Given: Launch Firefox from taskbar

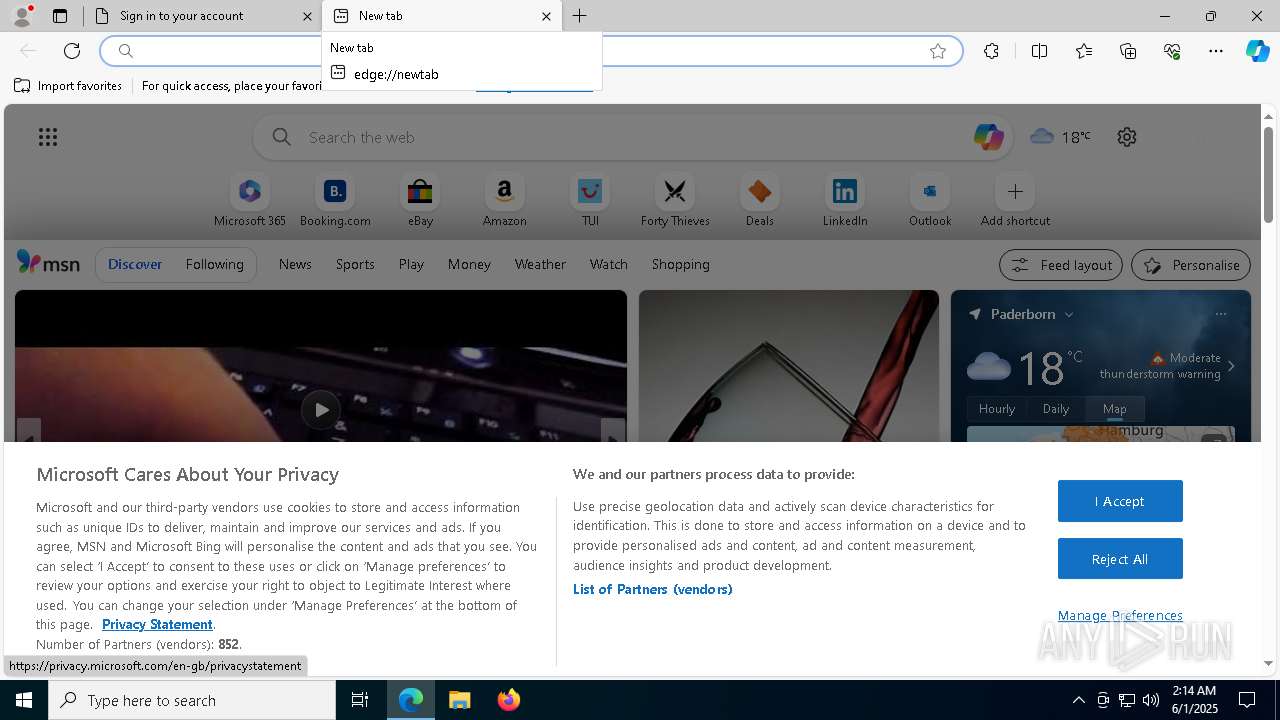Looking at the screenshot, I should pos(509,700).
